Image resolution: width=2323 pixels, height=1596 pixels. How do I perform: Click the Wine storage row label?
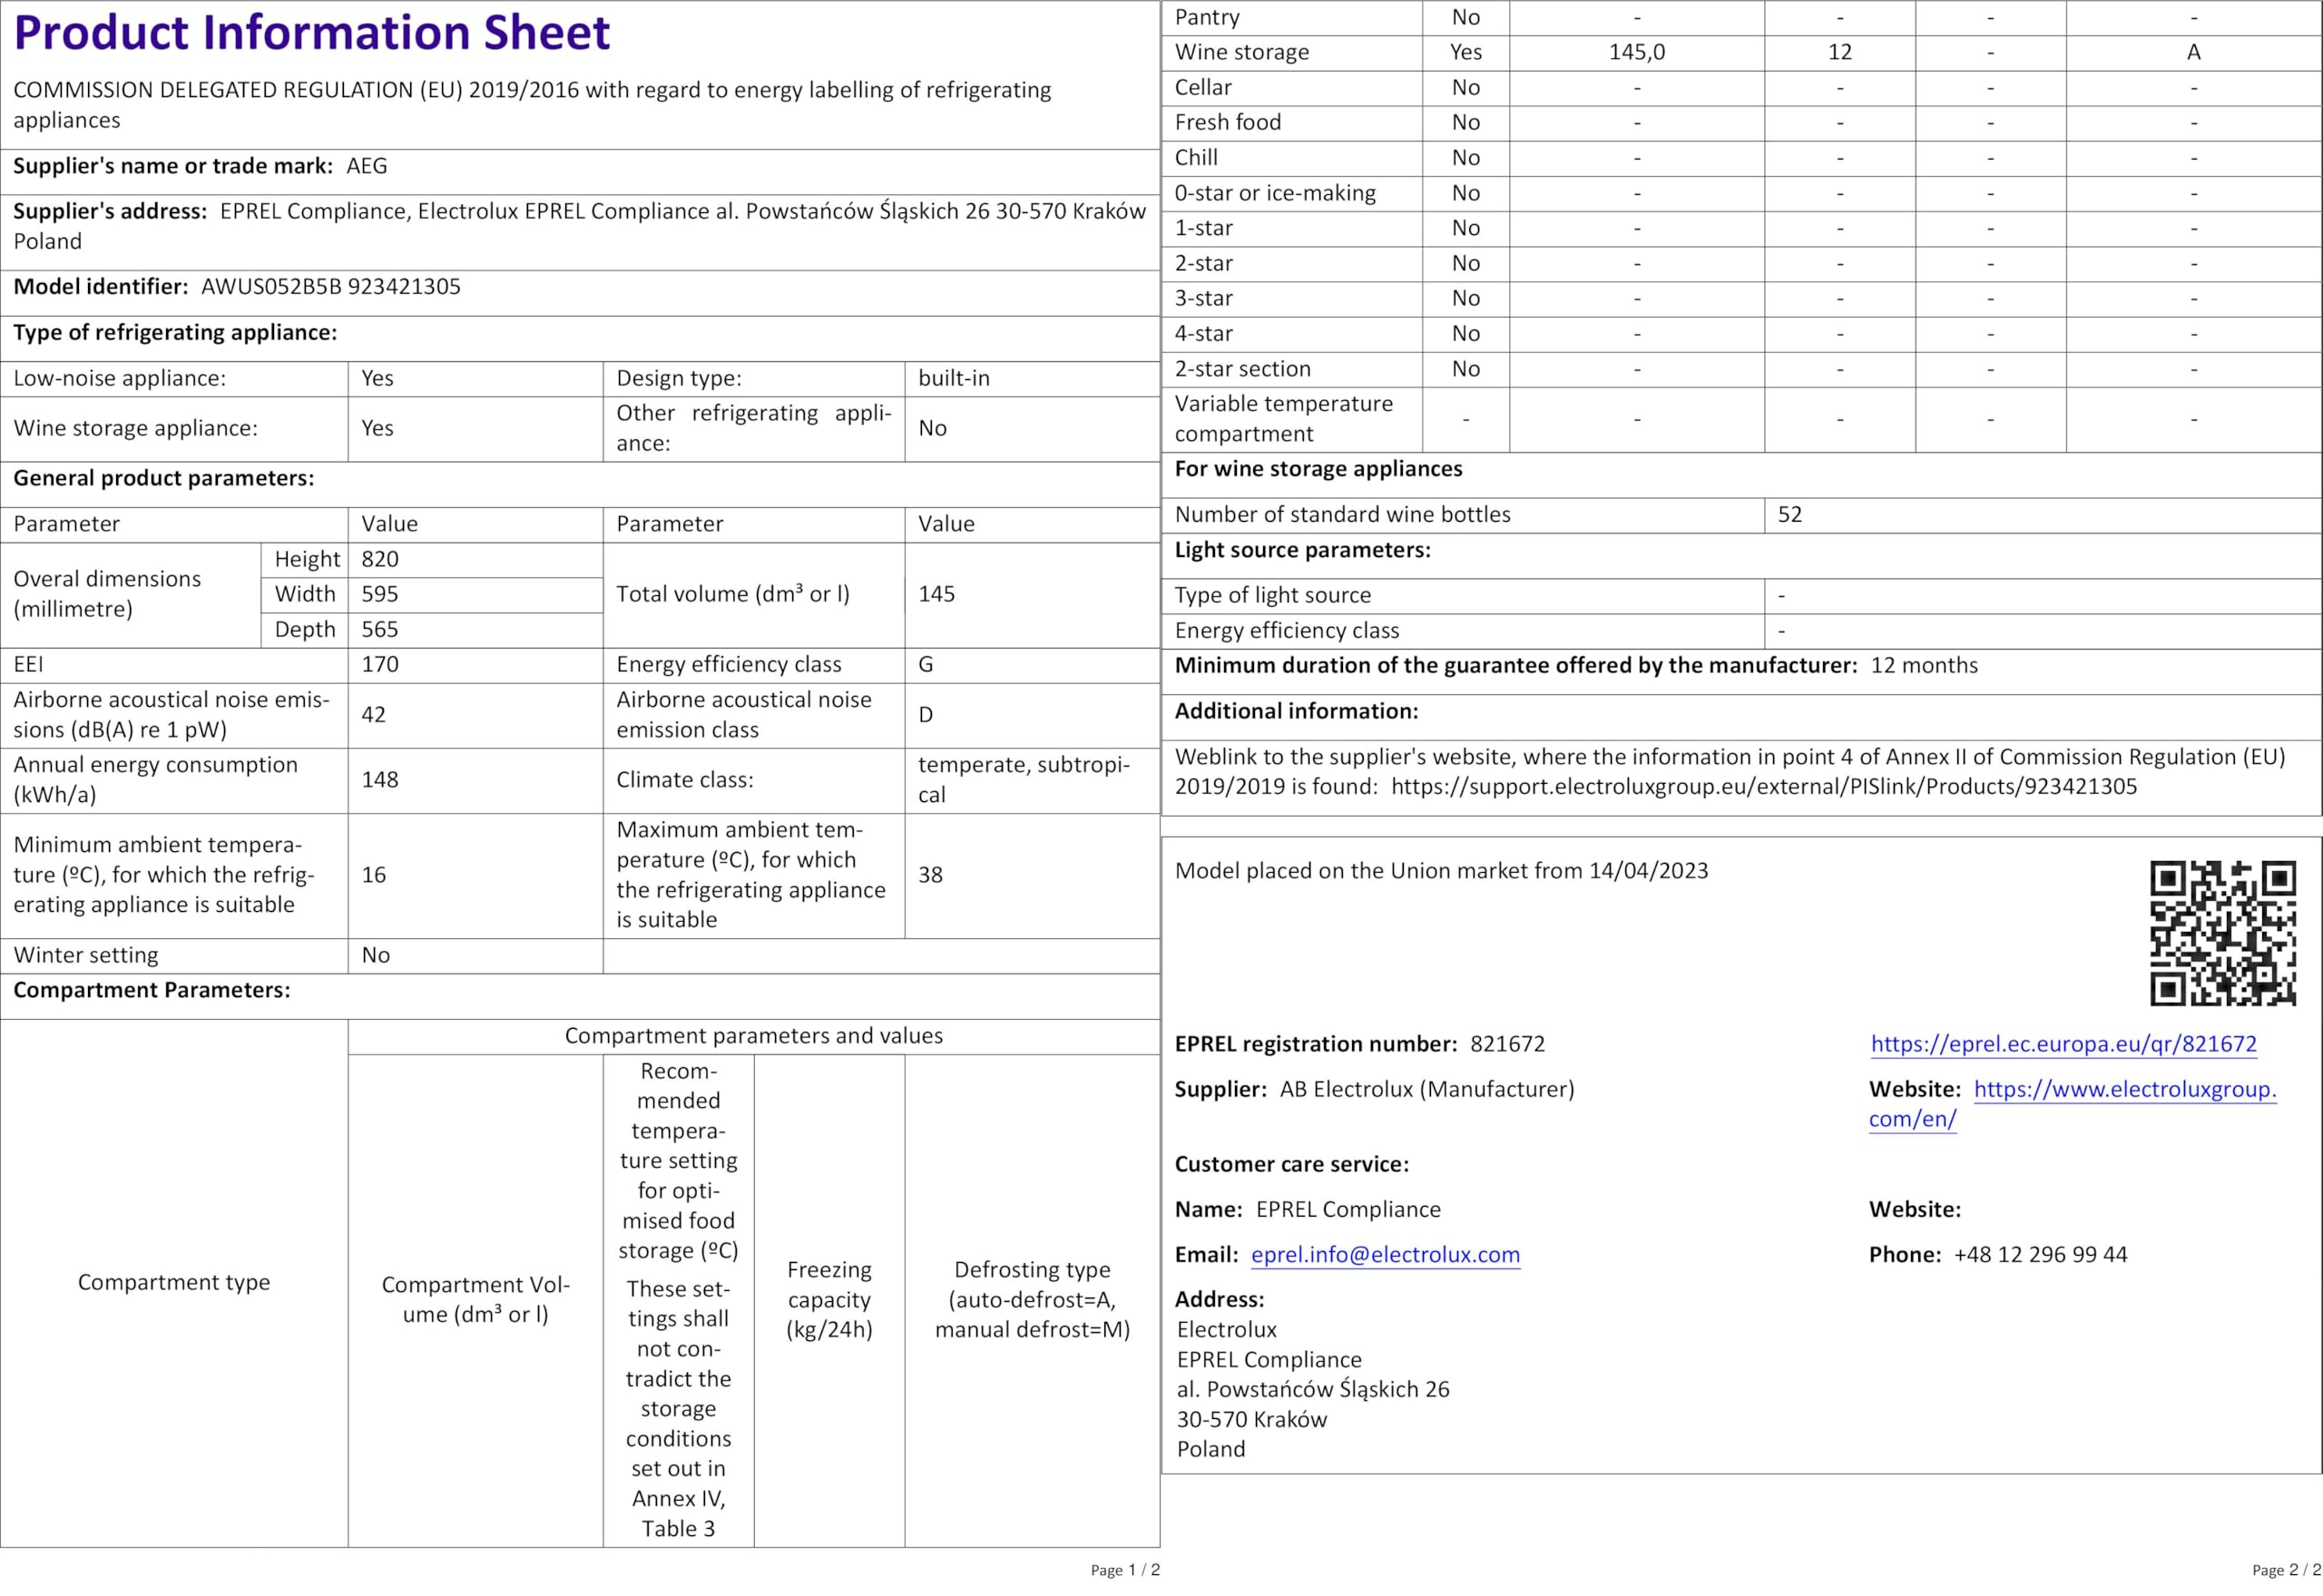1241,52
